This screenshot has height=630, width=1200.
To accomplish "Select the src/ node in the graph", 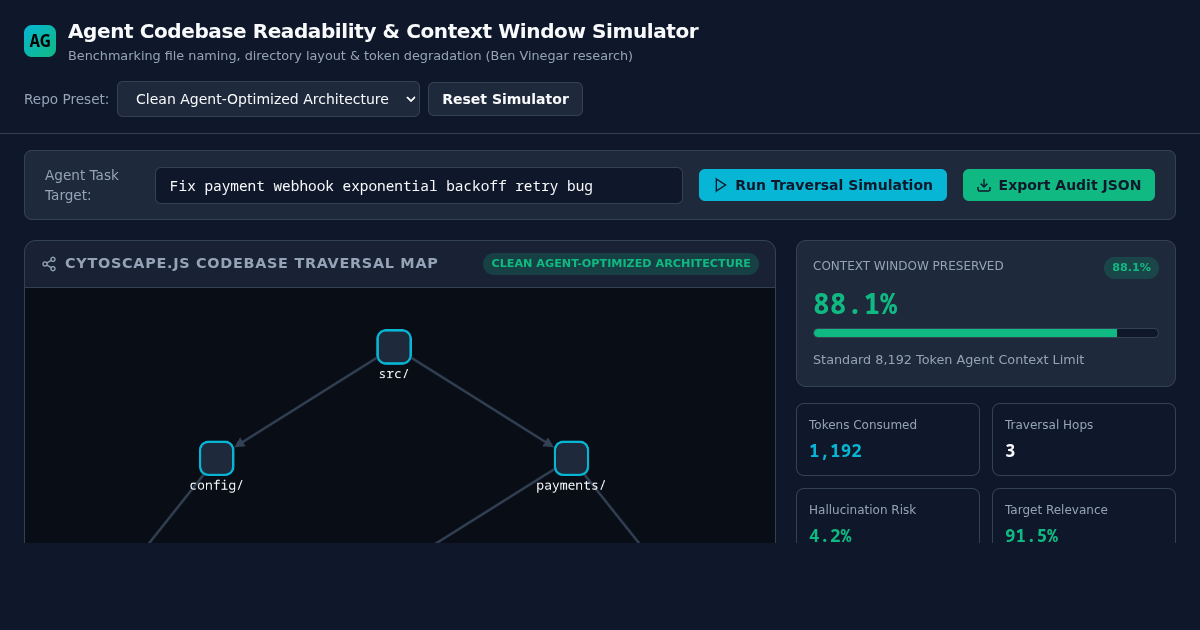I will click(x=394, y=347).
